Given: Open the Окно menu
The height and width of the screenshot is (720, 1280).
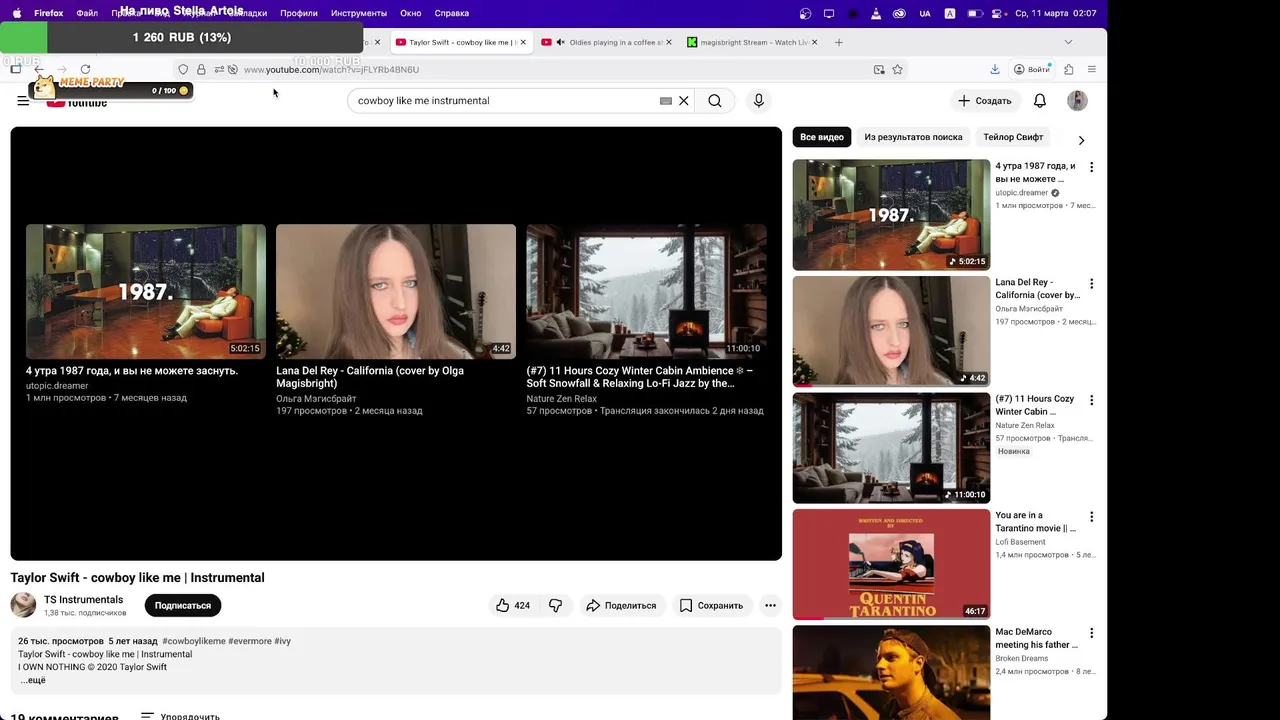Looking at the screenshot, I should (x=411, y=13).
